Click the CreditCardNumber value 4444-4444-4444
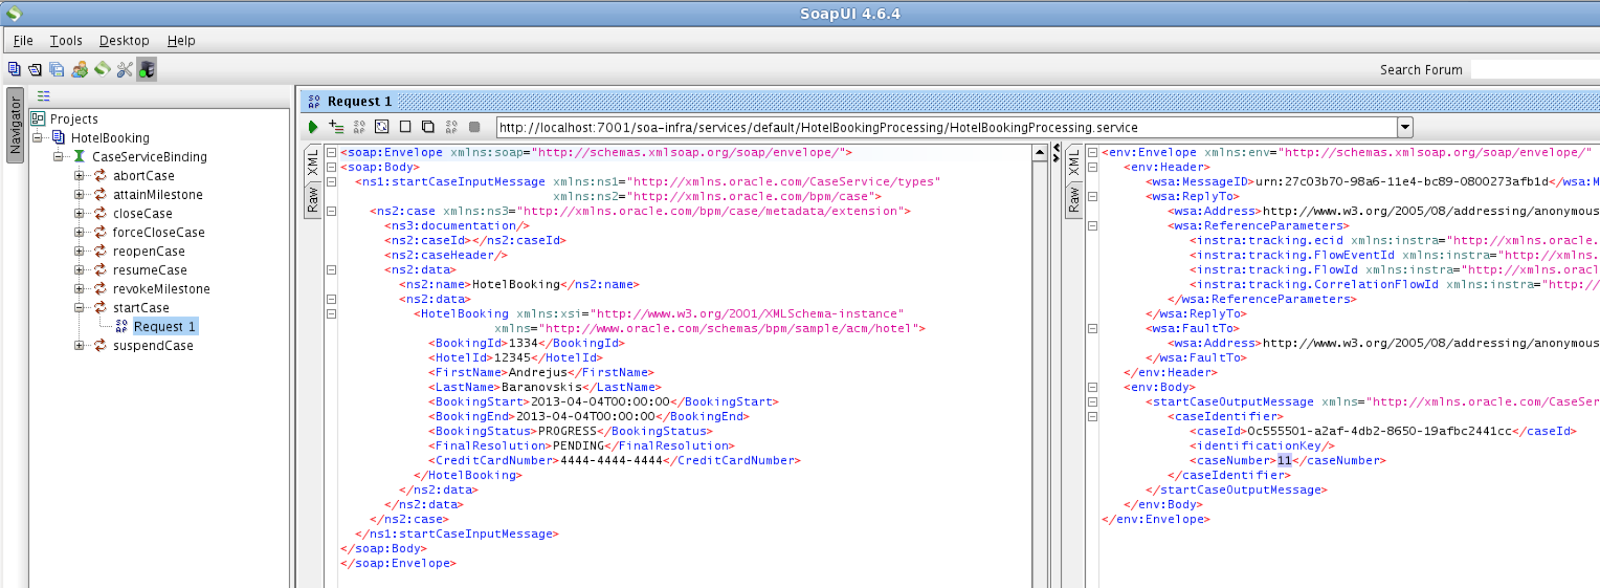This screenshot has width=1600, height=588. click(611, 460)
